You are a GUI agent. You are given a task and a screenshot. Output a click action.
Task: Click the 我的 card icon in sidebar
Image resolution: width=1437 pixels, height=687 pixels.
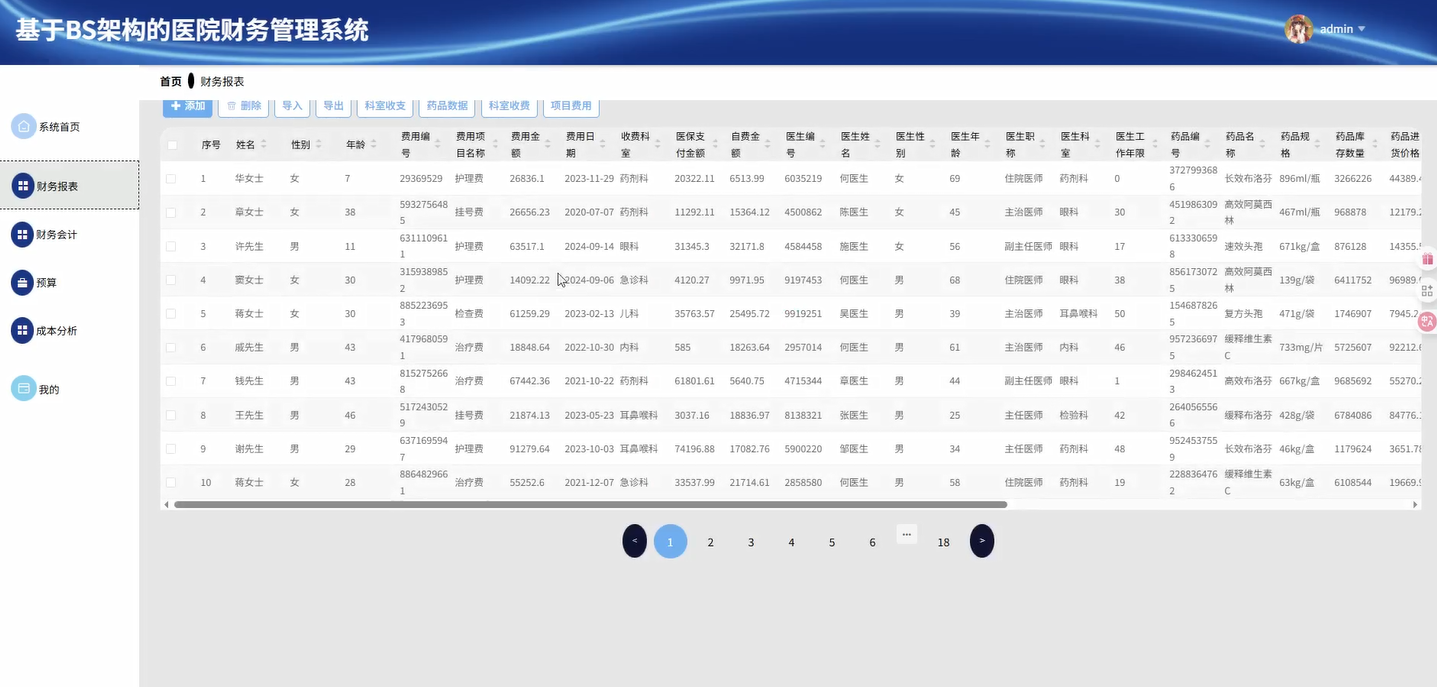pos(23,389)
